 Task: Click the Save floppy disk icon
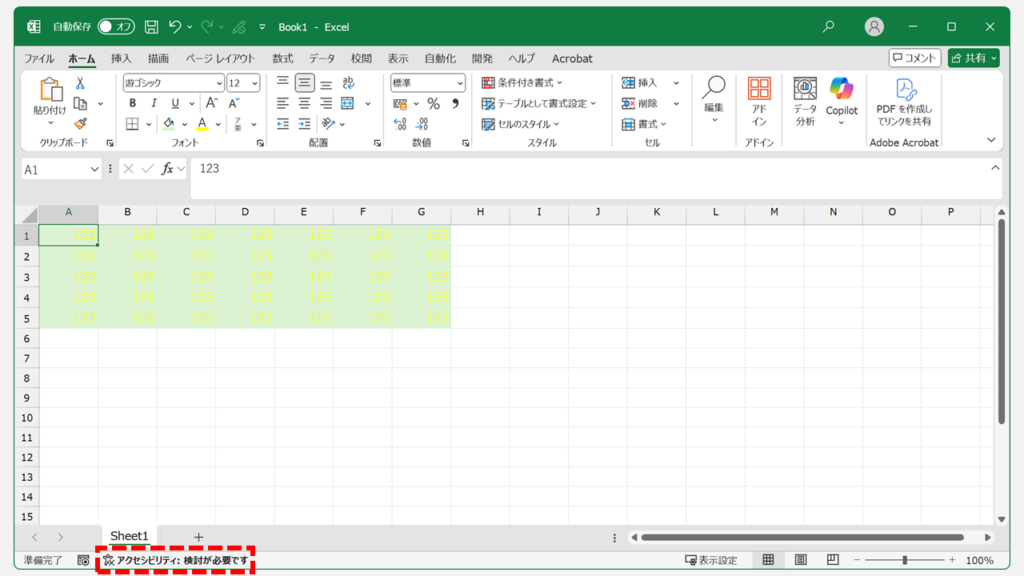[x=151, y=27]
